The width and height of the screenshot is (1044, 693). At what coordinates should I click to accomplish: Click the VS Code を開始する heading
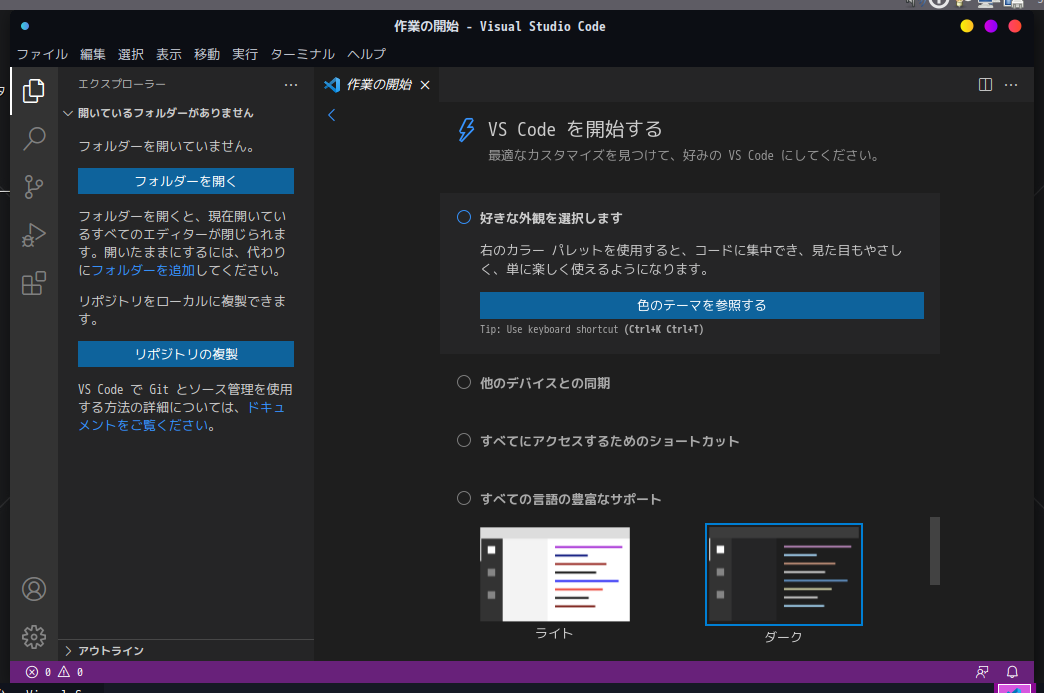point(575,129)
